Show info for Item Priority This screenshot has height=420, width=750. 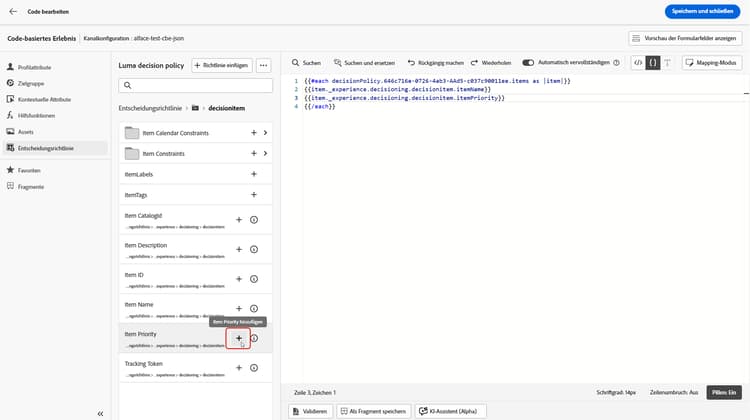click(254, 338)
